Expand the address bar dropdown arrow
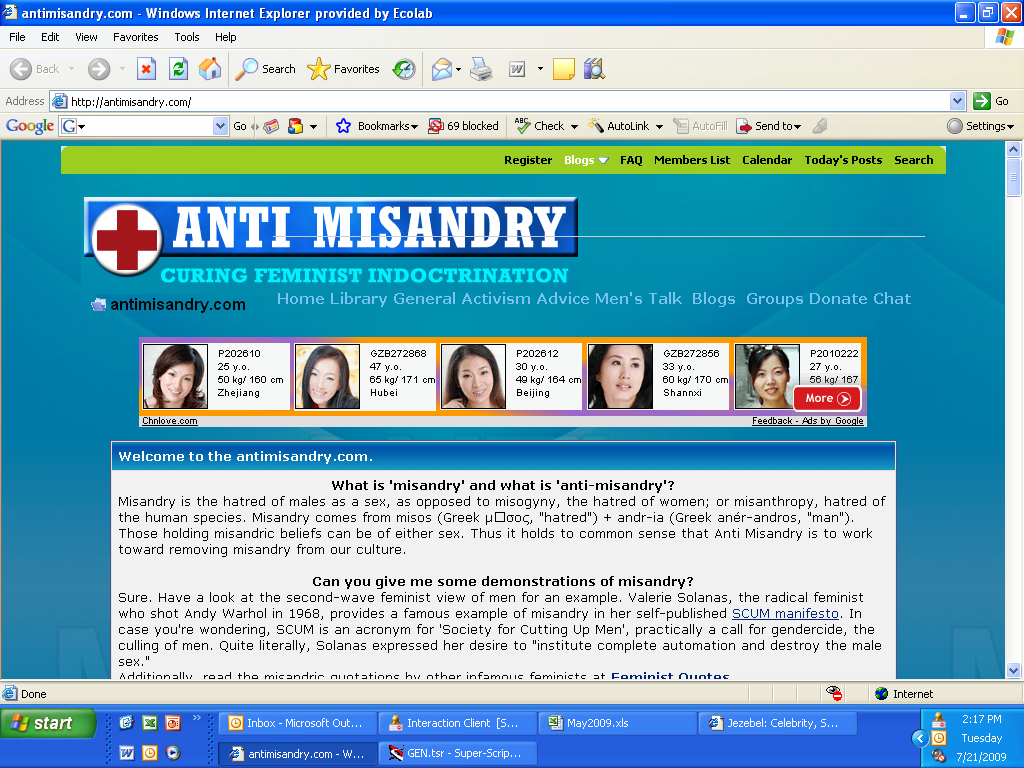This screenshot has width=1024, height=768. click(957, 101)
